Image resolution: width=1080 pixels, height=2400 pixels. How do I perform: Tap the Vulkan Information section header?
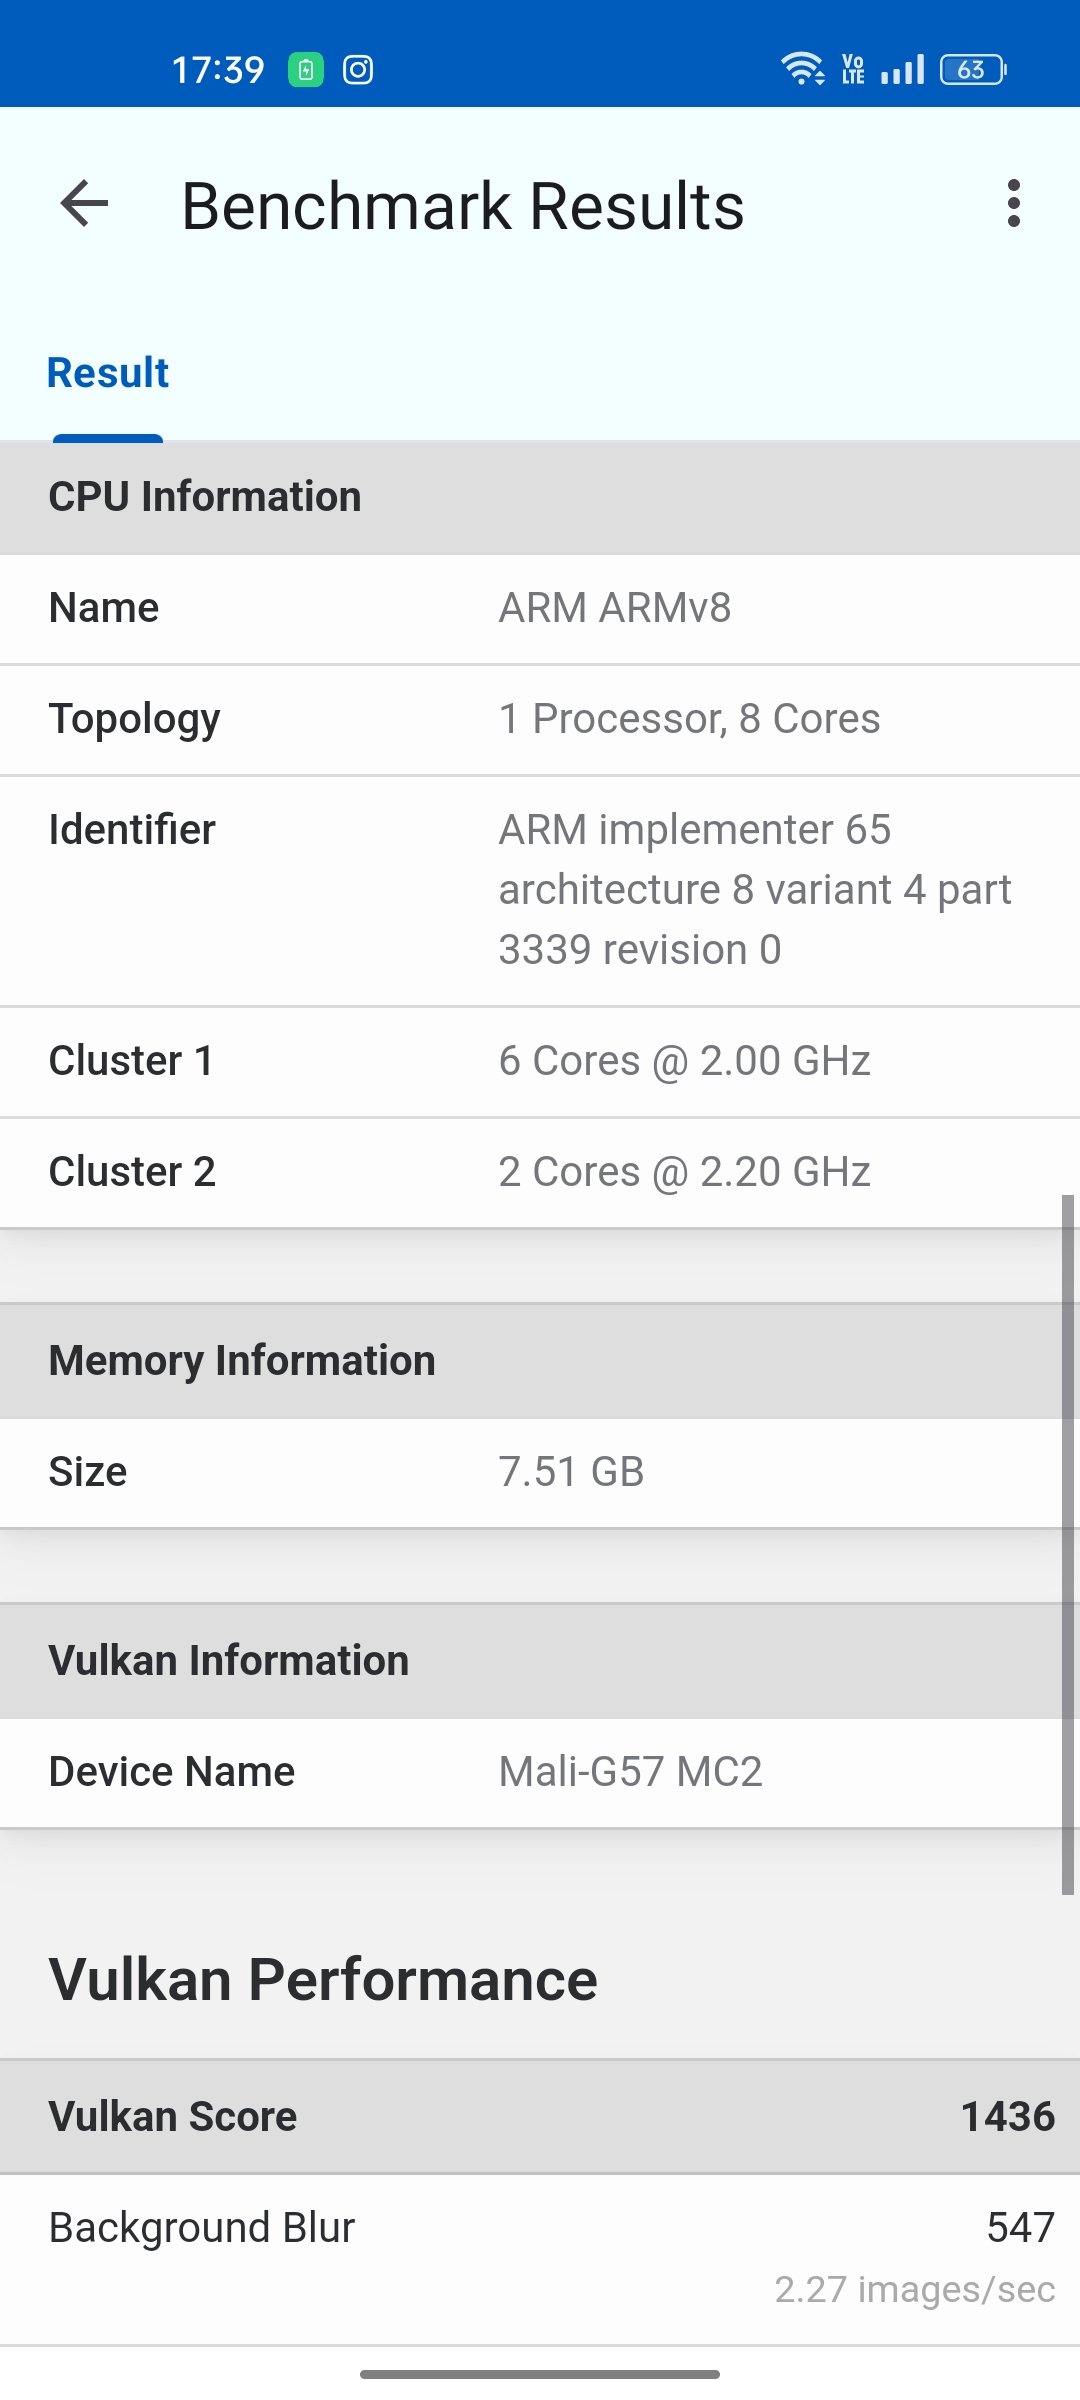540,1661
